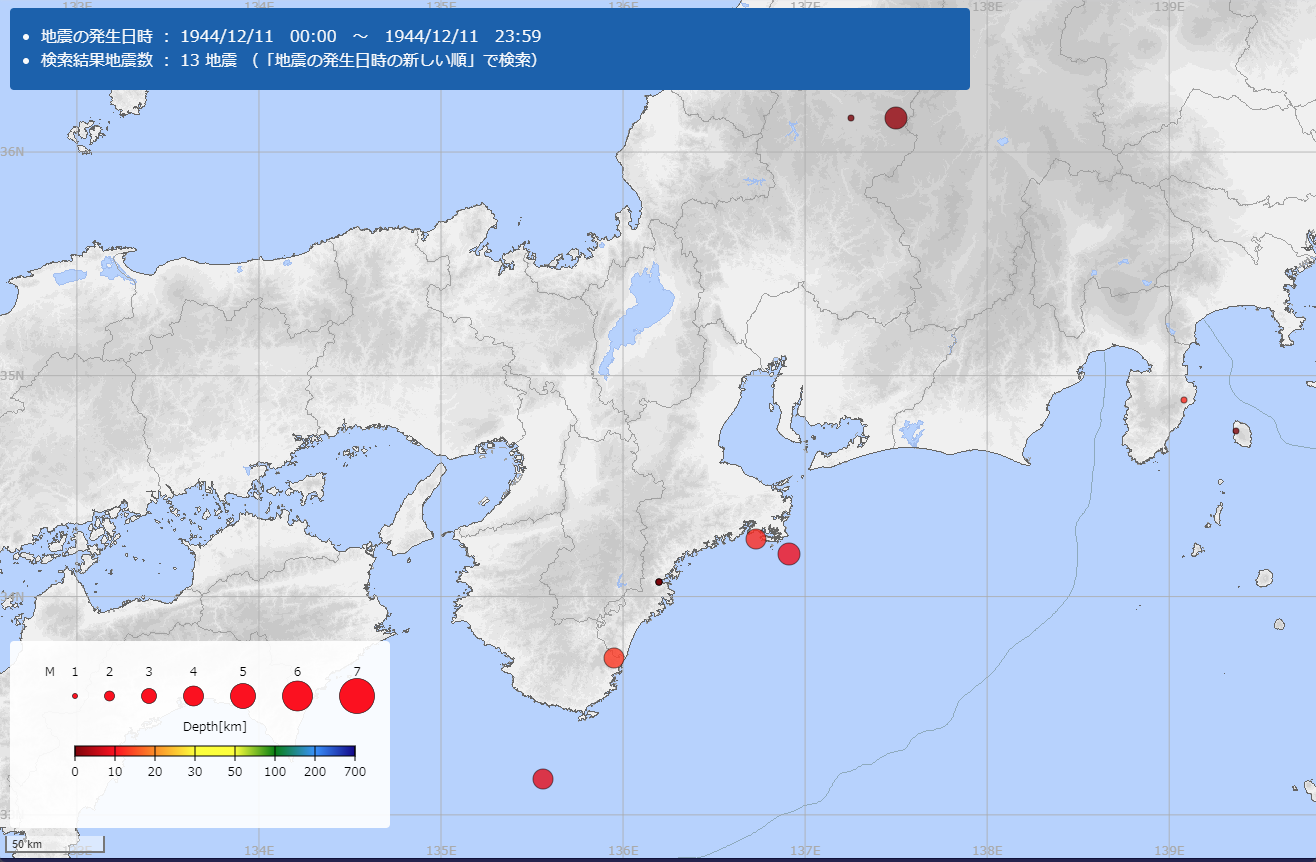This screenshot has width=1316, height=862.
Task: Click the large dark red earthquake marker in northern Gifu
Action: point(896,118)
